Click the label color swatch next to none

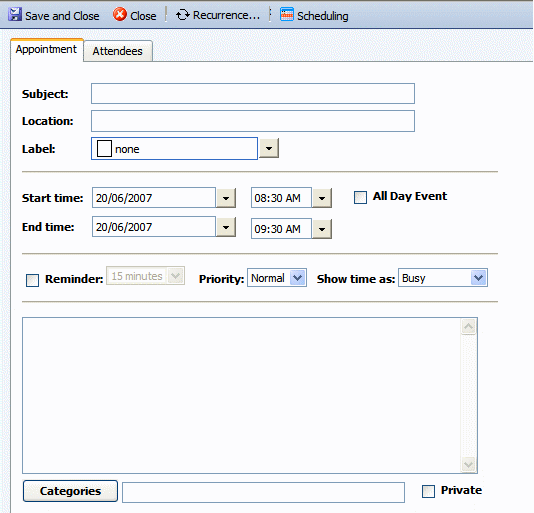104,149
